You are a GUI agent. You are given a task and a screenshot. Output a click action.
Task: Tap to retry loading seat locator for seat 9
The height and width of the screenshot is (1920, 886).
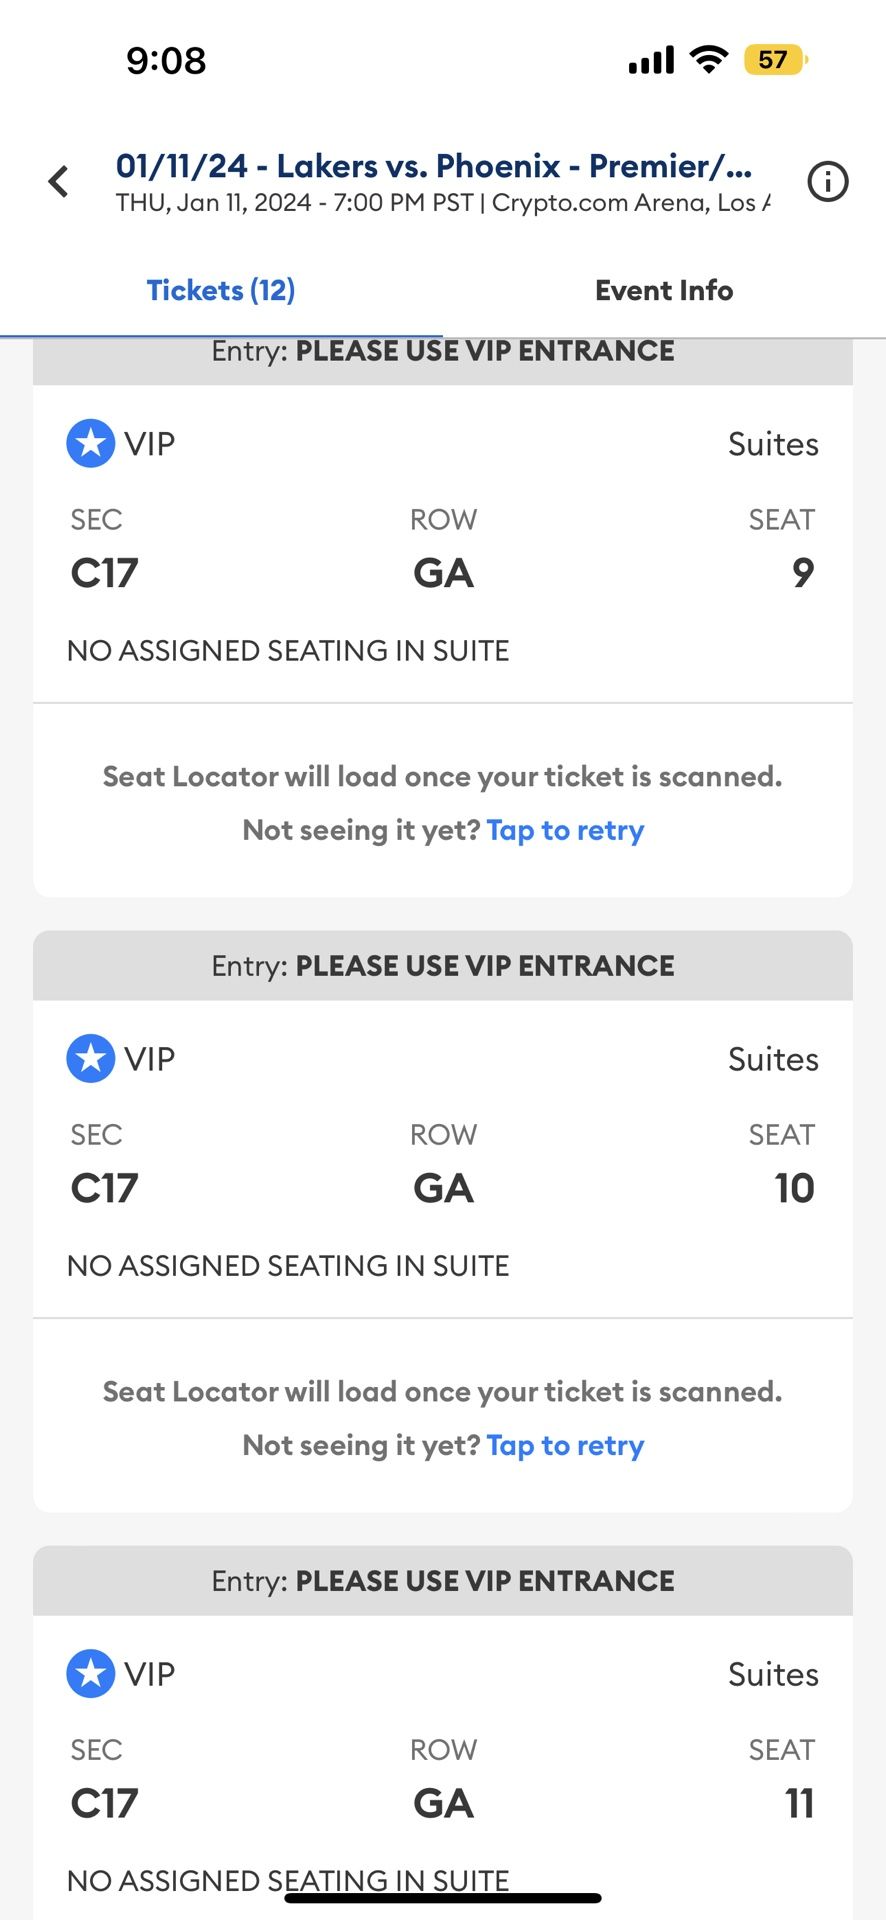pyautogui.click(x=565, y=830)
